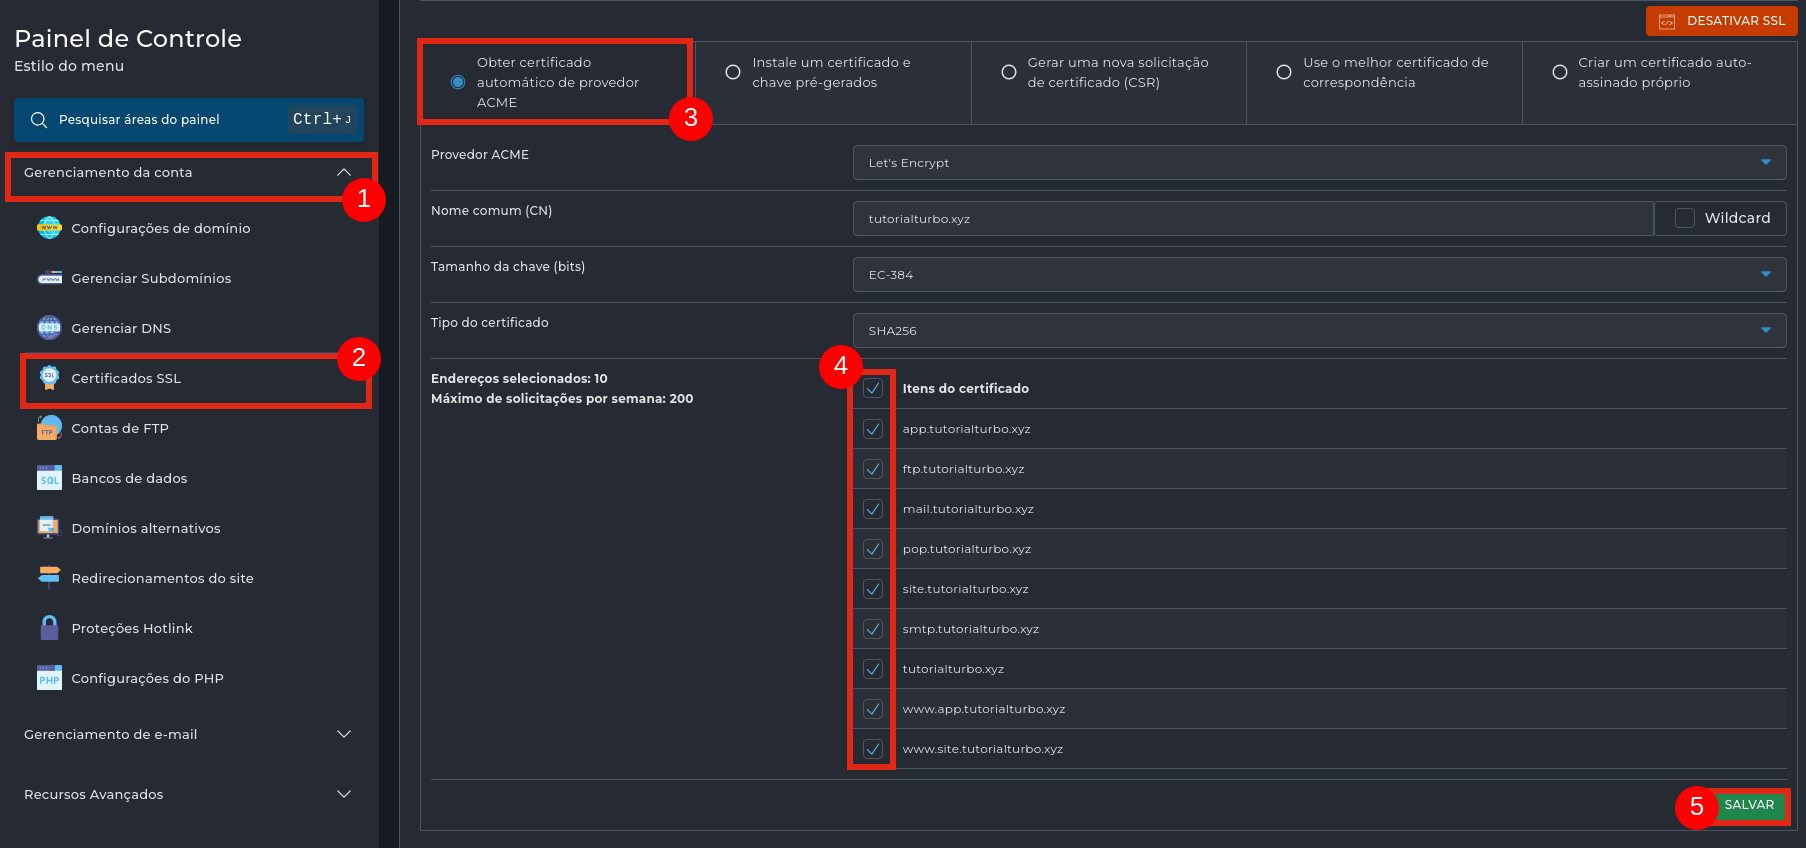This screenshot has width=1806, height=848.
Task: Click the DESATIVAR SSL button
Action: [x=1722, y=21]
